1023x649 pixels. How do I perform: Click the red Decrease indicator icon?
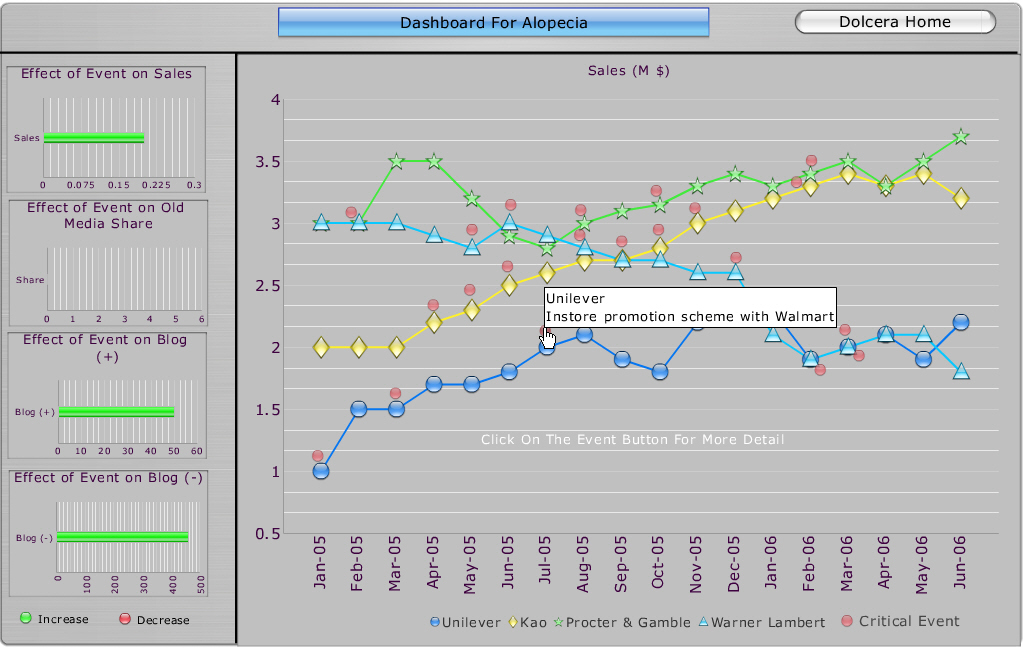point(125,619)
